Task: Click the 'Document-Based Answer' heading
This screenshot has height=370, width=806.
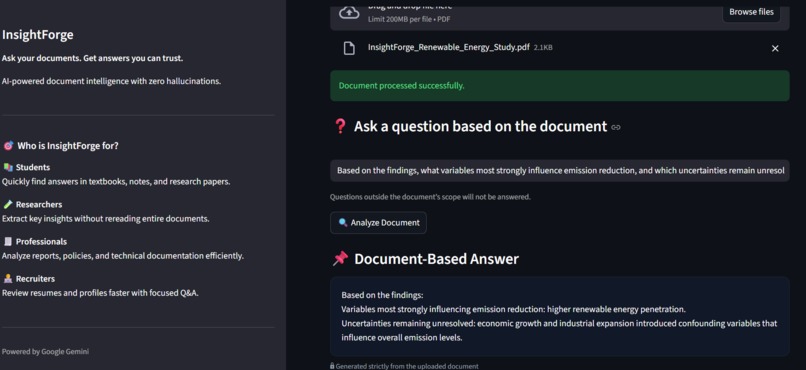Action: 436,258
